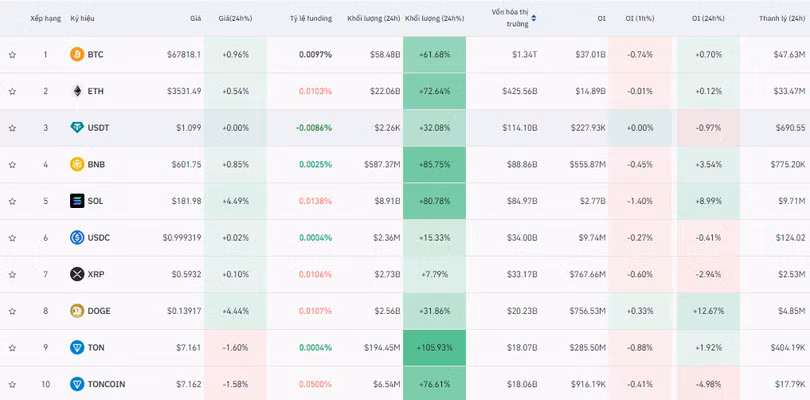Sort table by Khối lượng (24h%) header
This screenshot has width=810, height=400.
pos(434,18)
